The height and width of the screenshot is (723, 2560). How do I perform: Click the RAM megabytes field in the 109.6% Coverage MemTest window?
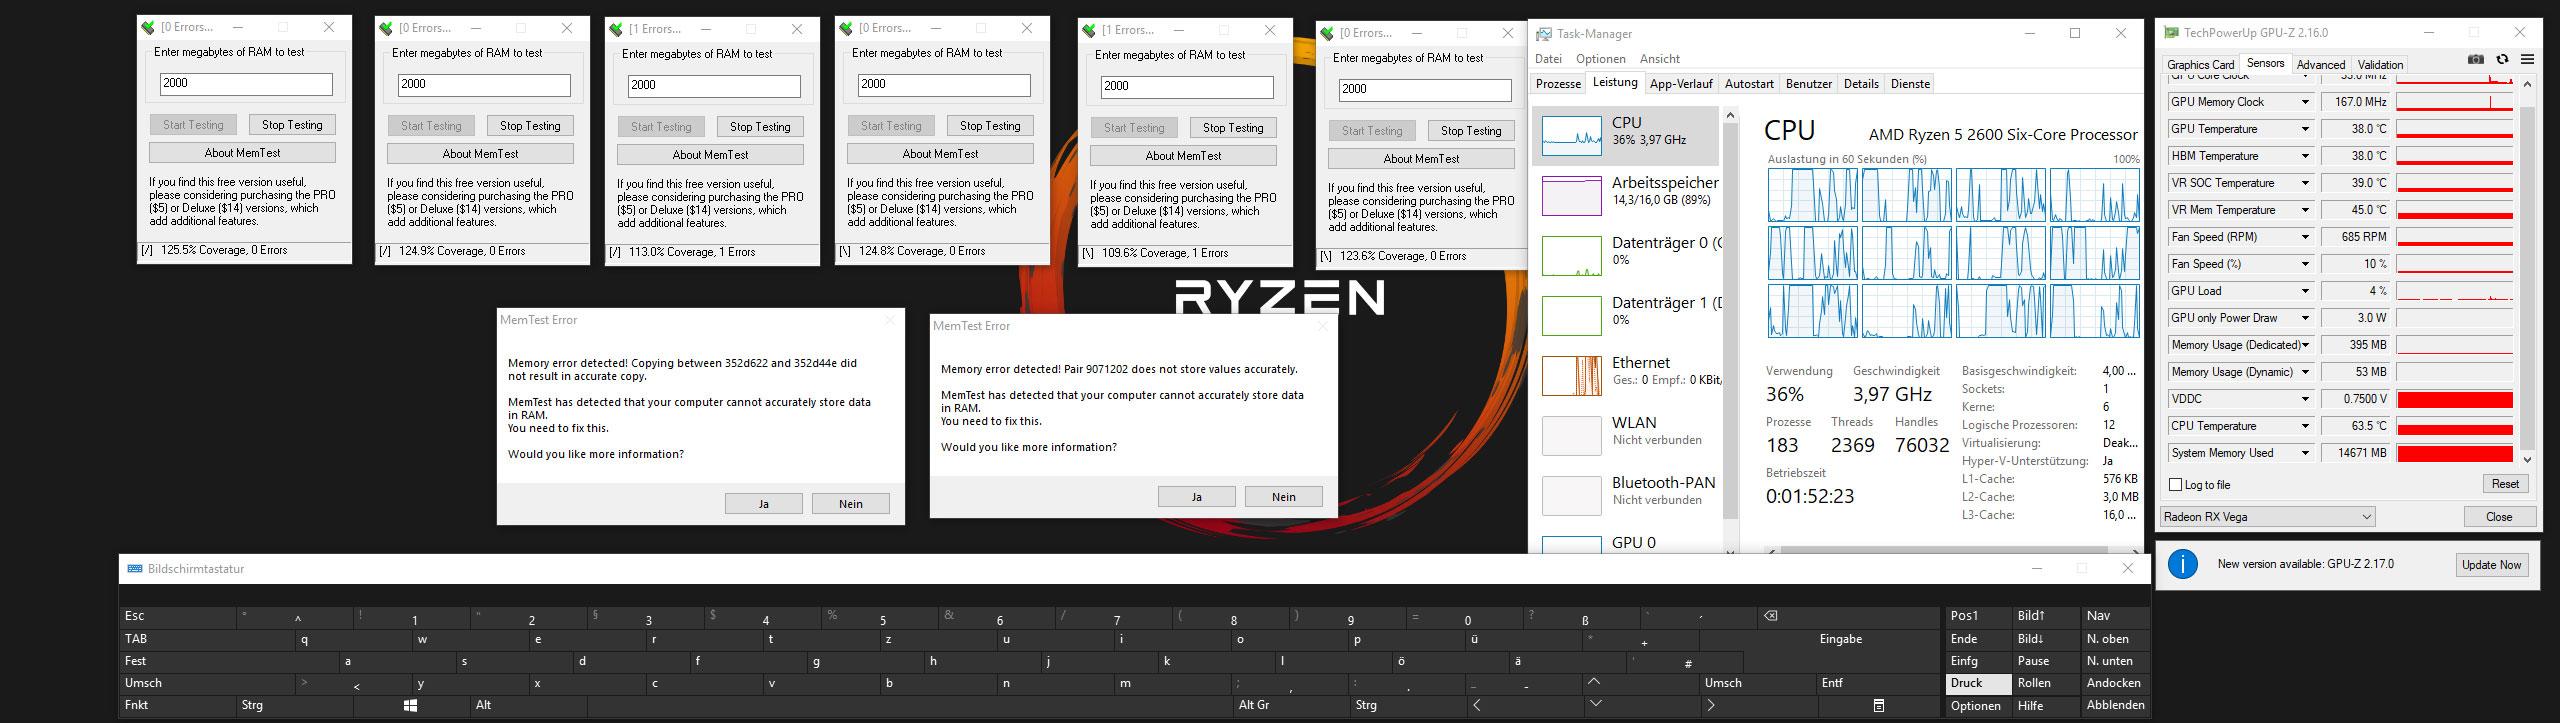pos(1186,87)
